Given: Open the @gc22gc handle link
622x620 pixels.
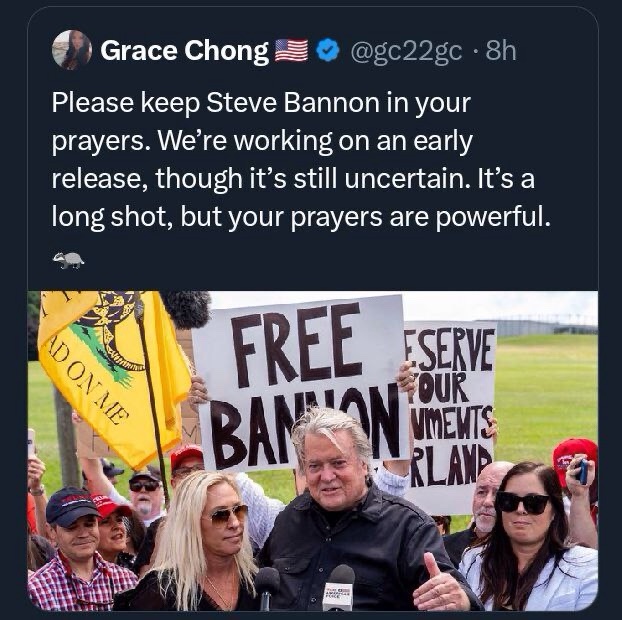Looking at the screenshot, I should (x=405, y=50).
